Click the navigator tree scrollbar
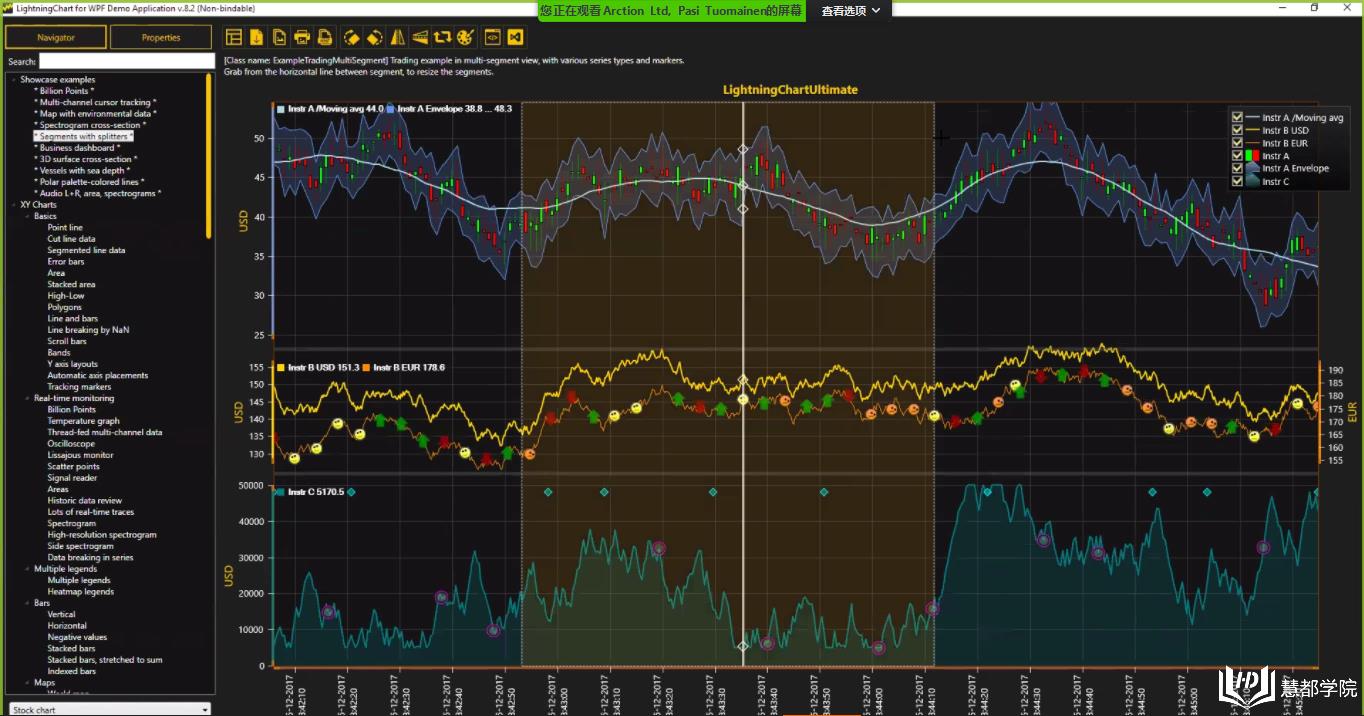This screenshot has width=1364, height=716. pos(209,155)
